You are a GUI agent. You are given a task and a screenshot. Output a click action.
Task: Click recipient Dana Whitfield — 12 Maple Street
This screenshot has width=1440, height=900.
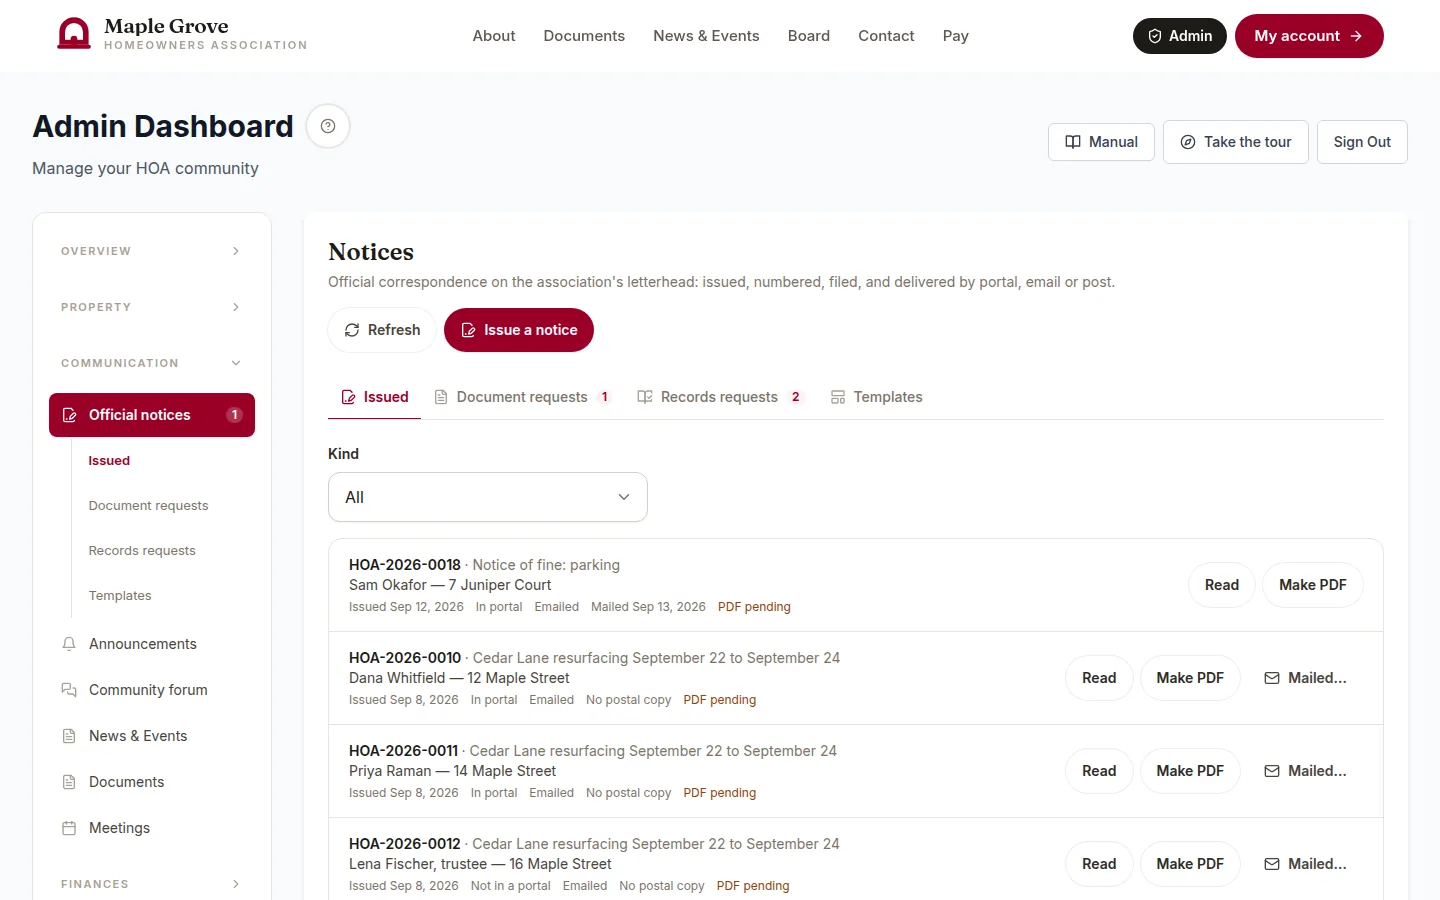(x=459, y=678)
